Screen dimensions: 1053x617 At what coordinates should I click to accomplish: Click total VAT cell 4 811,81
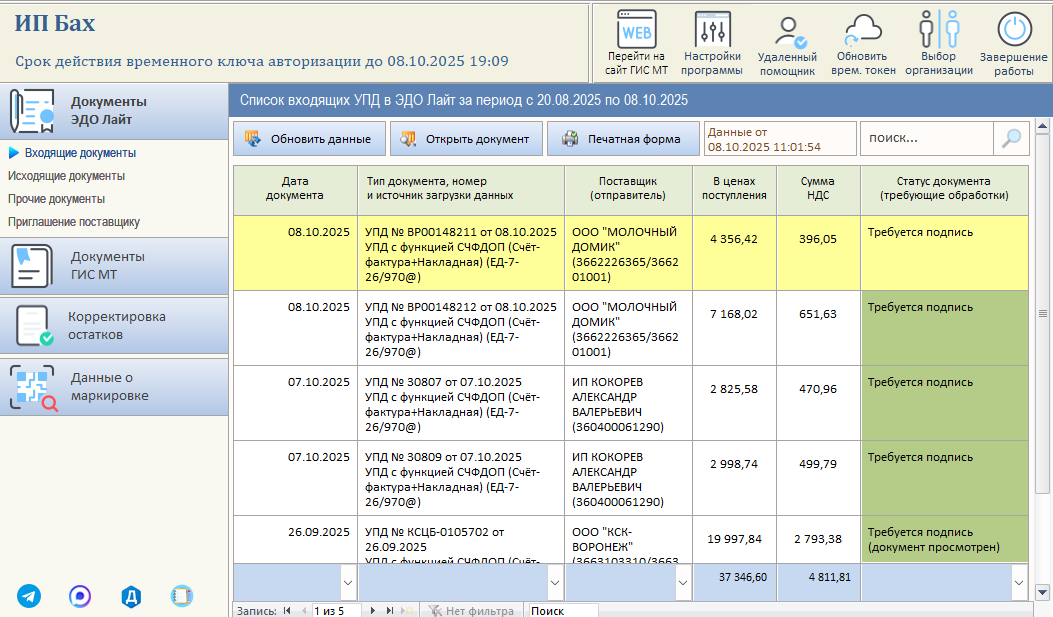818,582
